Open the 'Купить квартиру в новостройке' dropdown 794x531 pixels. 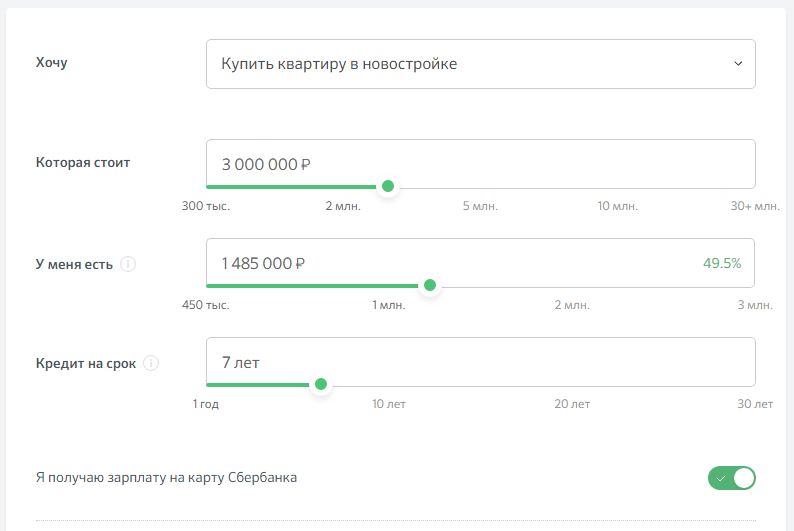click(x=481, y=64)
